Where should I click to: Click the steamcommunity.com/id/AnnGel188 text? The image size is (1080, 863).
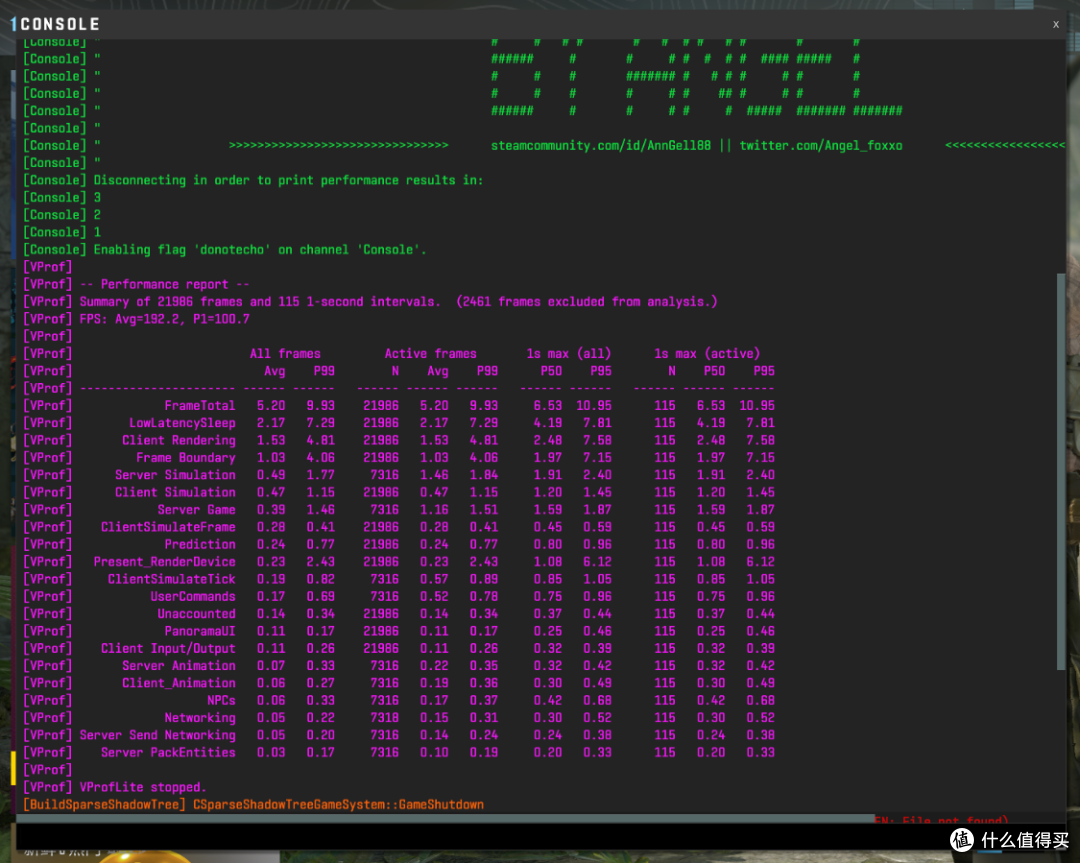[x=600, y=145]
